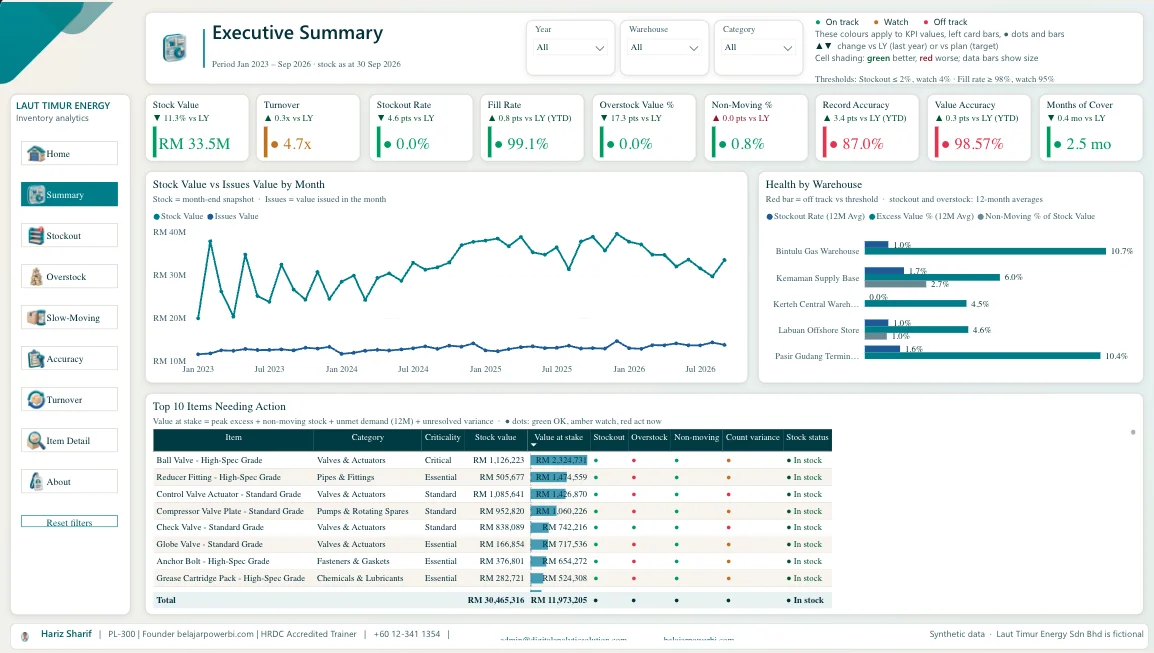Open the About page button
The width and height of the screenshot is (1154, 653).
pos(69,481)
